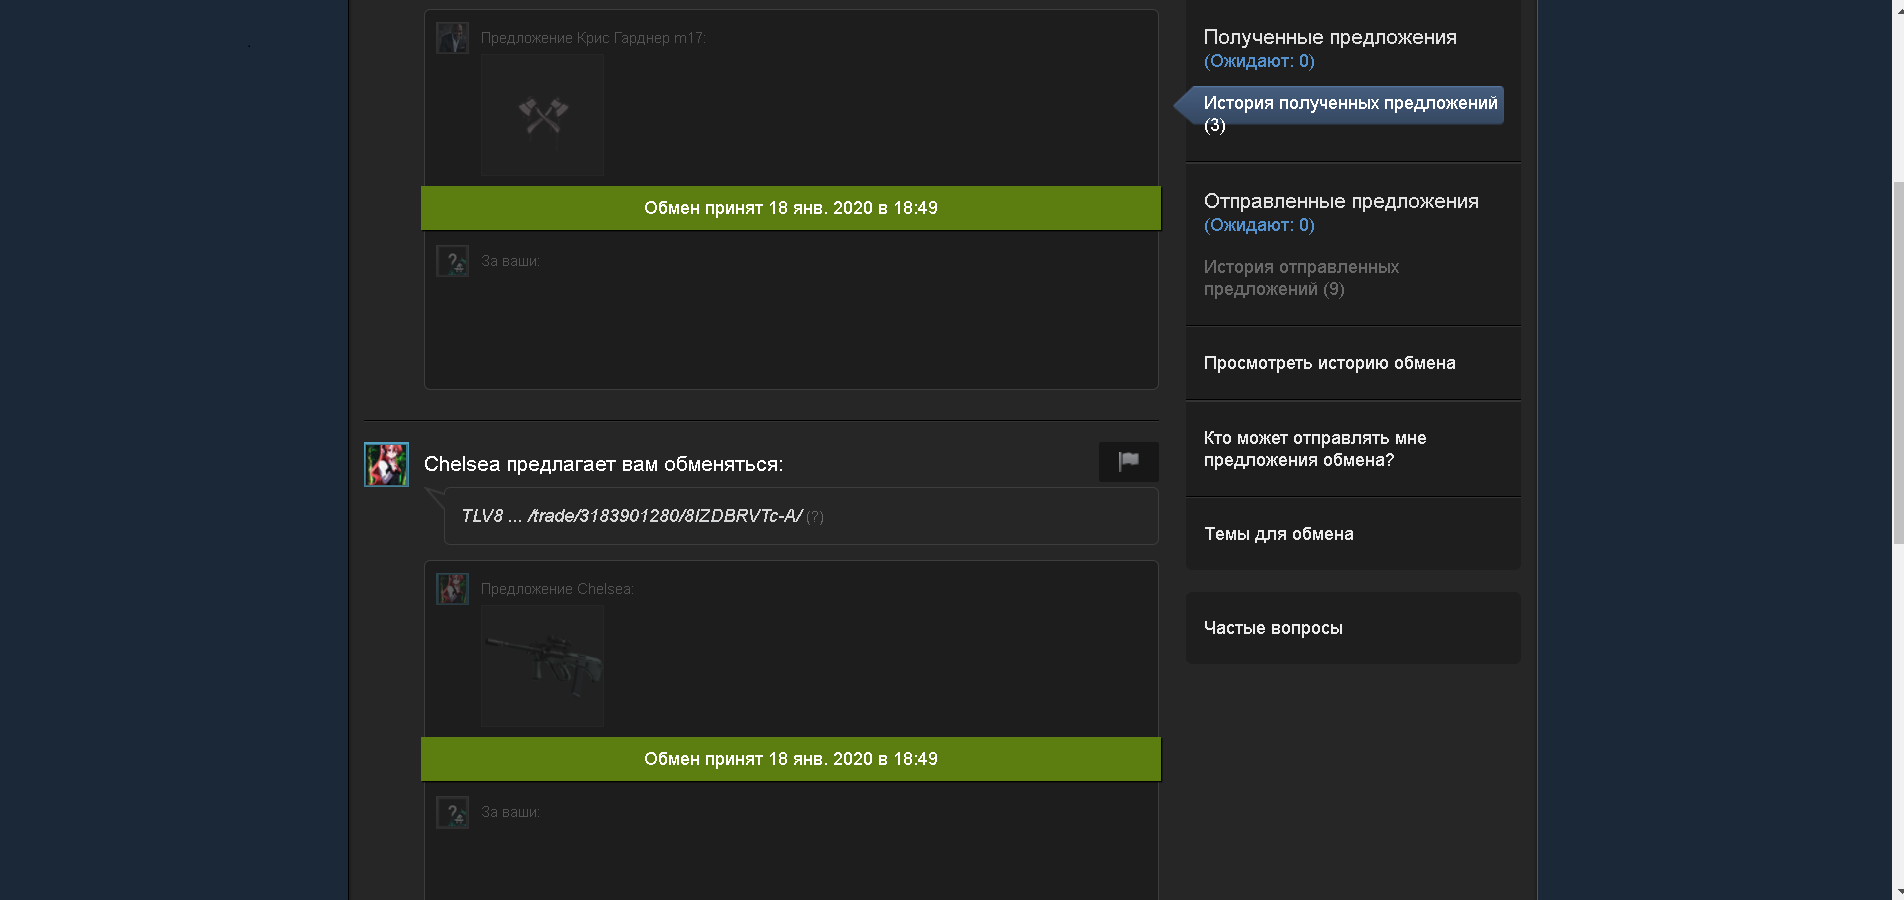Viewport: 1904px width, 900px height.
Task: Click the received '(Ожидают: 0)' pending link
Action: pos(1259,61)
